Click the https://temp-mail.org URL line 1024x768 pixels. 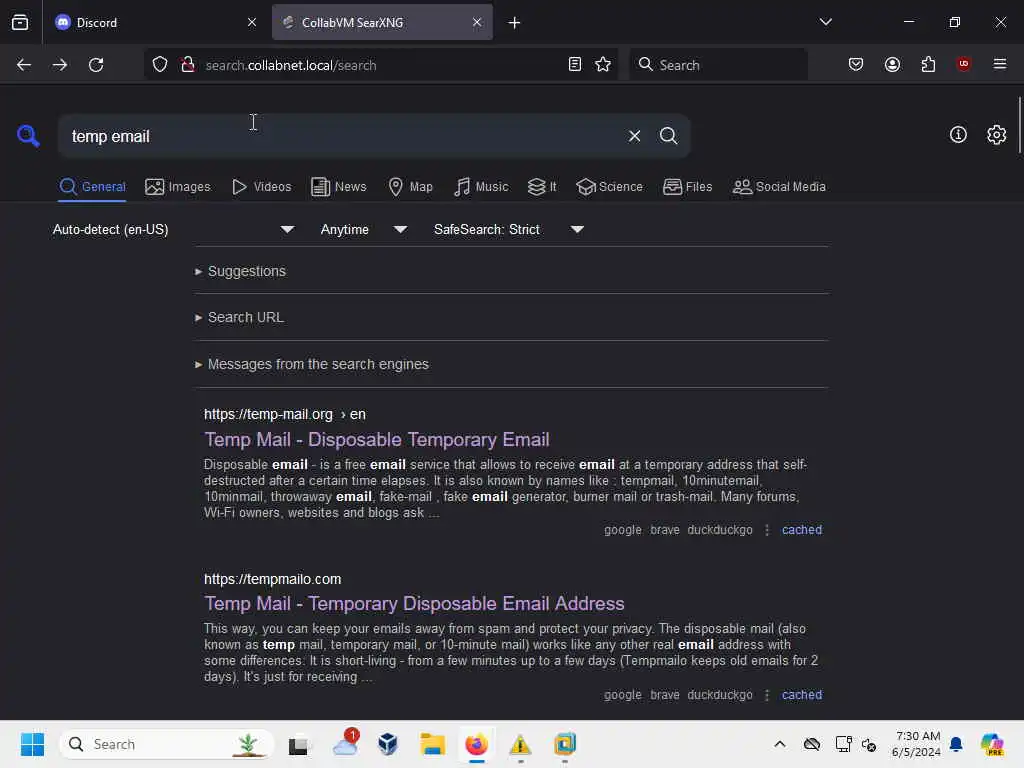285,414
